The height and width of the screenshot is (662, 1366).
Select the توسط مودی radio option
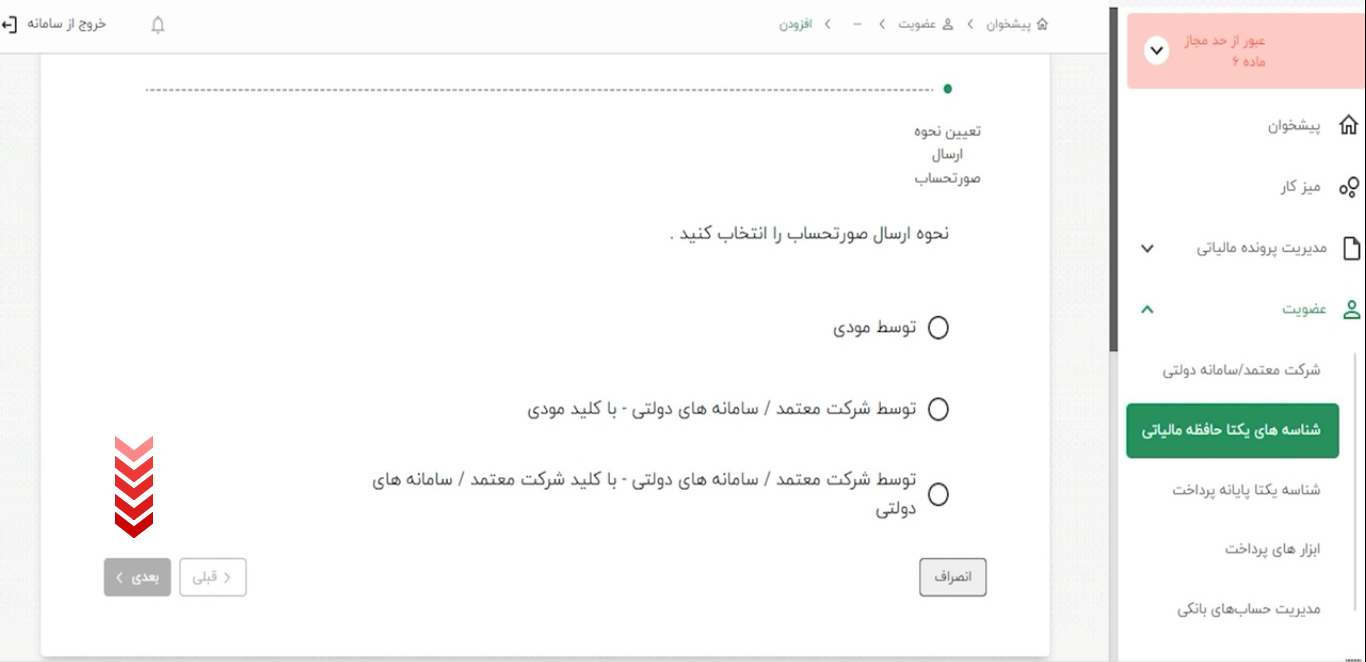[x=938, y=328]
